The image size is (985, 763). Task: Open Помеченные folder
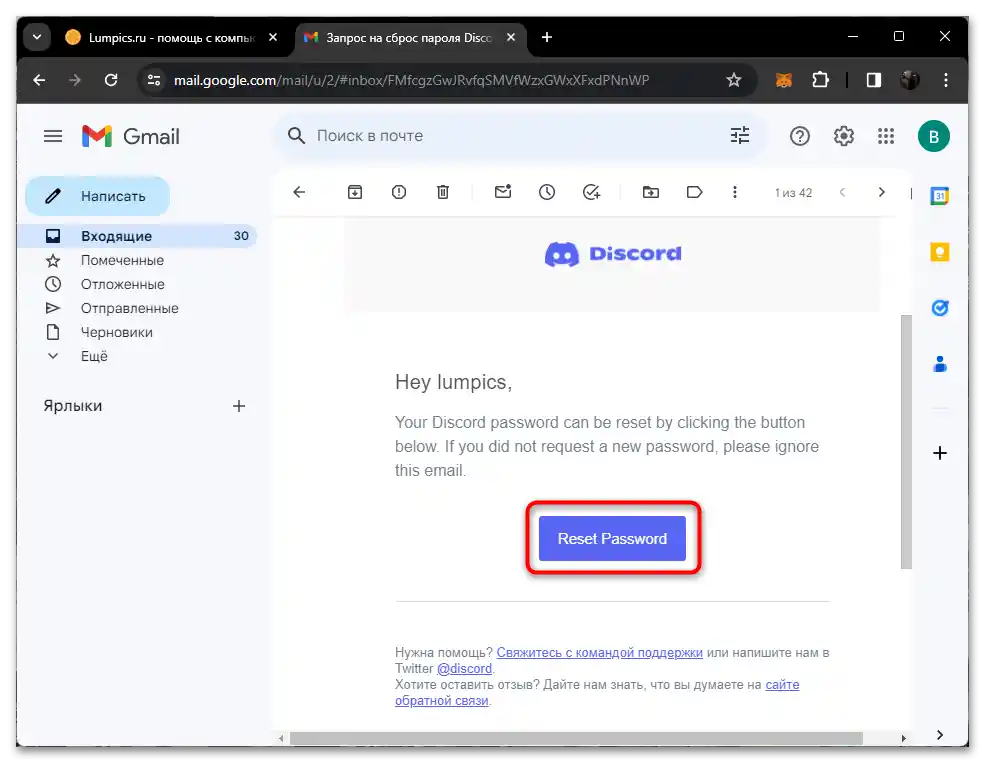click(x=138, y=260)
